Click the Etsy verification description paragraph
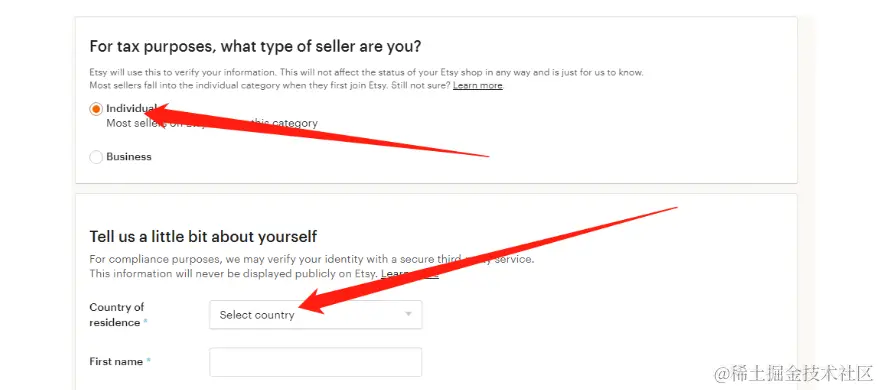880x390 pixels. pyautogui.click(x=366, y=79)
